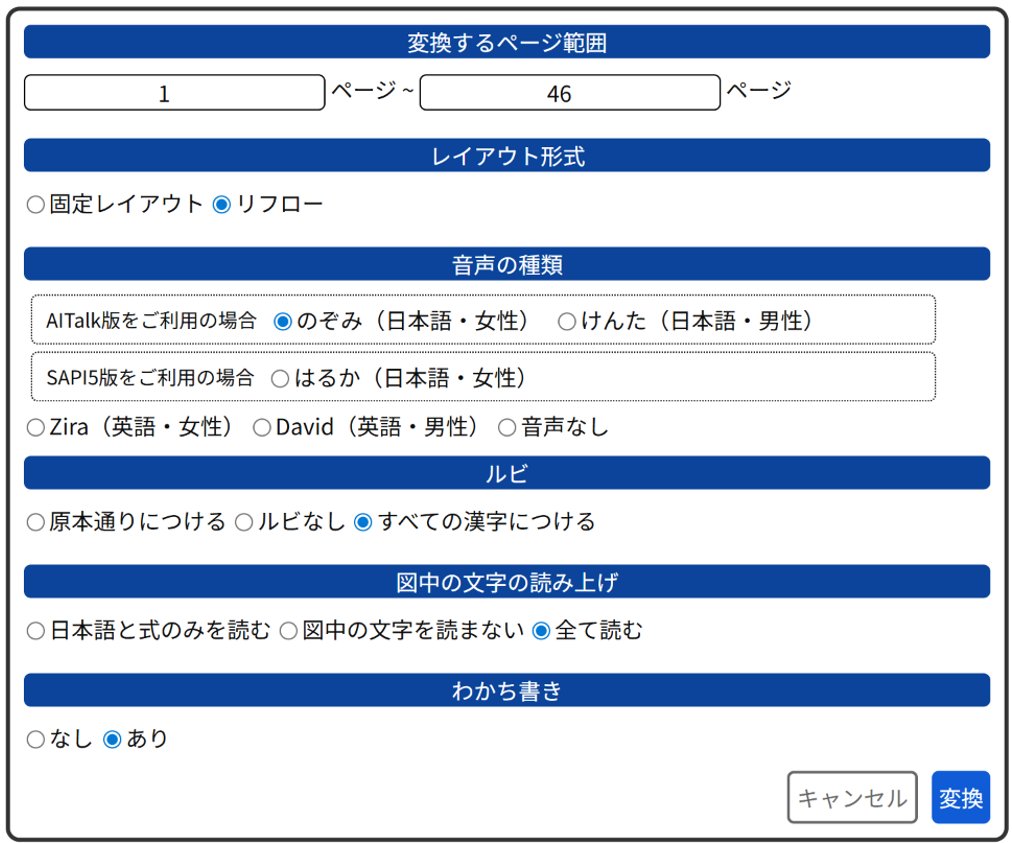Choose the のぞみ Japanese female voice

pos(283,321)
